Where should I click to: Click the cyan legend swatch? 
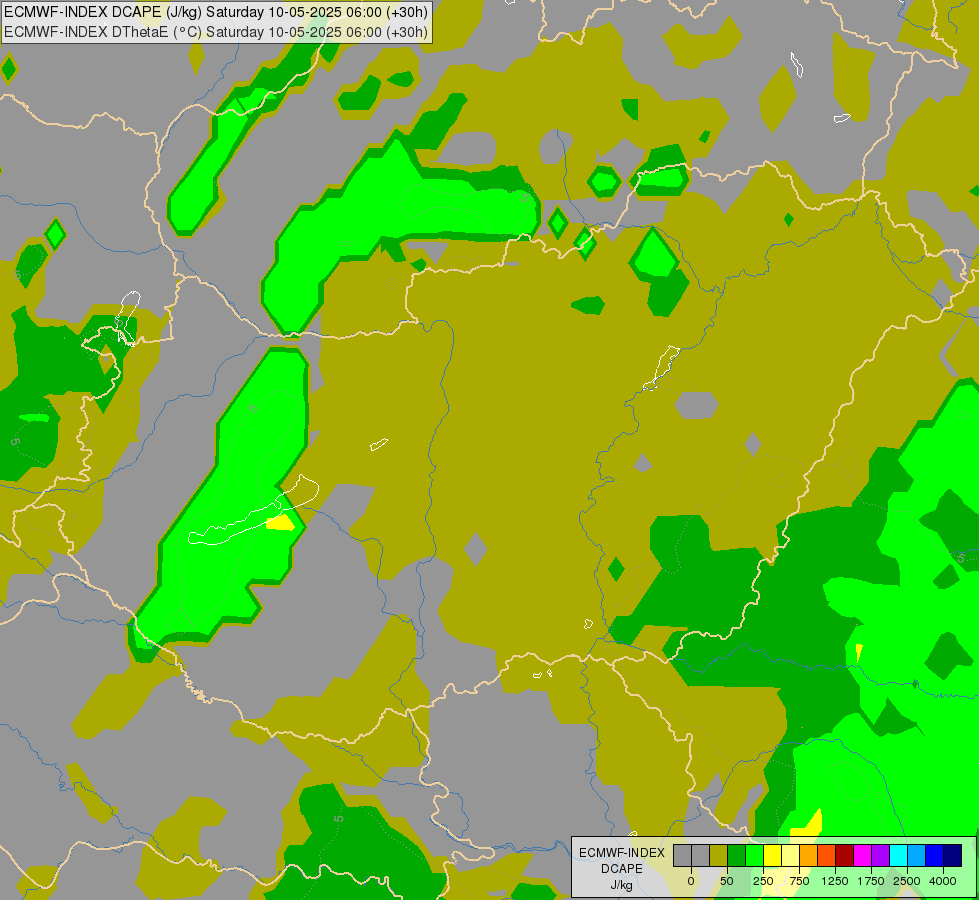898,856
